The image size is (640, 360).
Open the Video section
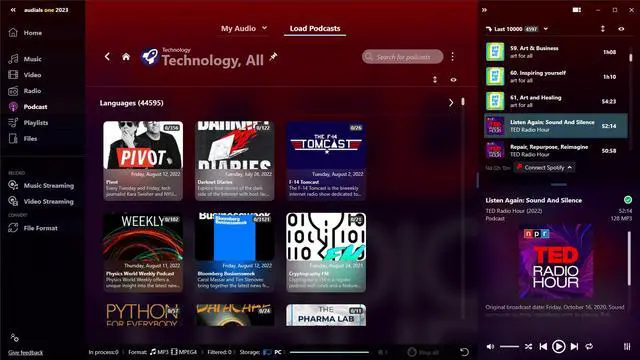[25, 75]
